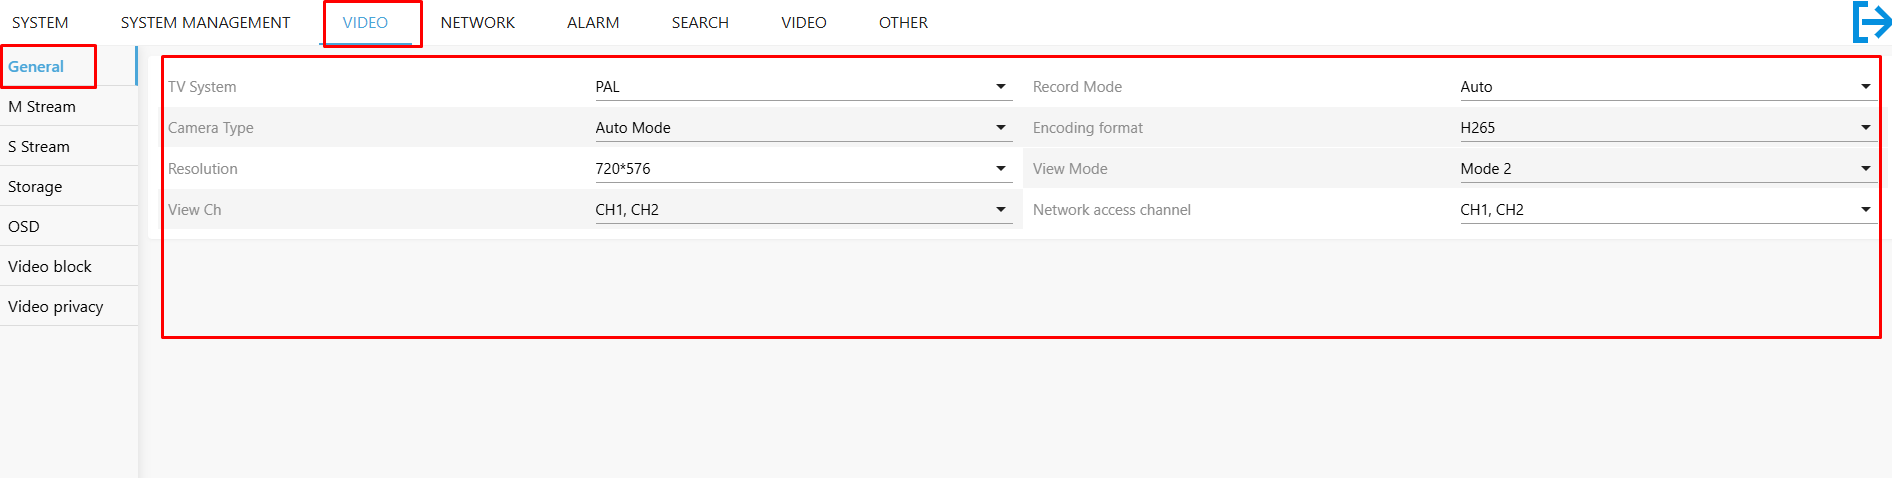Viewport: 1892px width, 478px height.
Task: Click the blue logout exit icon
Action: click(x=1871, y=22)
